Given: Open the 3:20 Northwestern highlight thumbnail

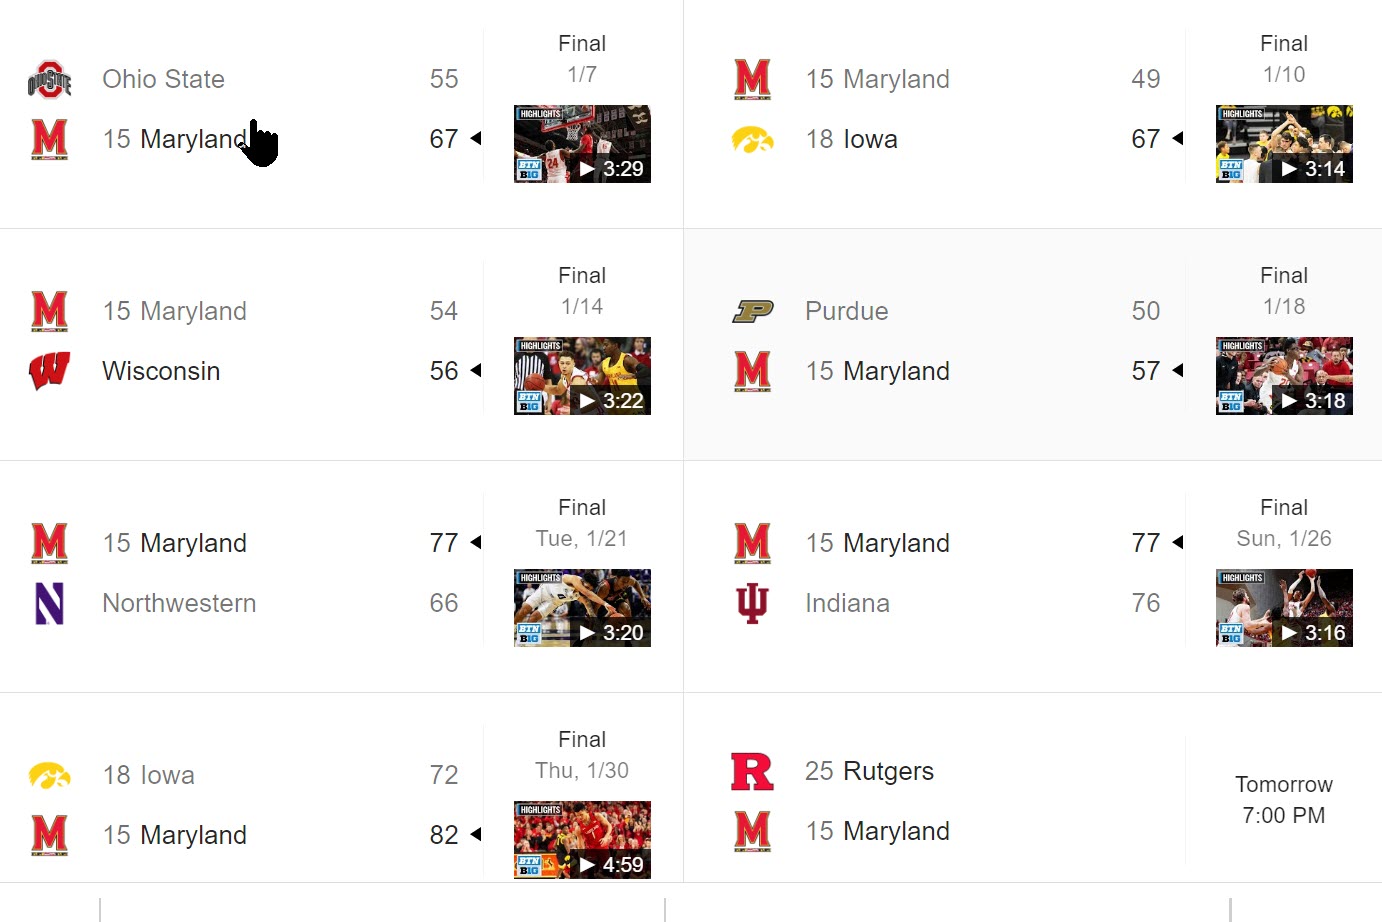Looking at the screenshot, I should [x=582, y=608].
